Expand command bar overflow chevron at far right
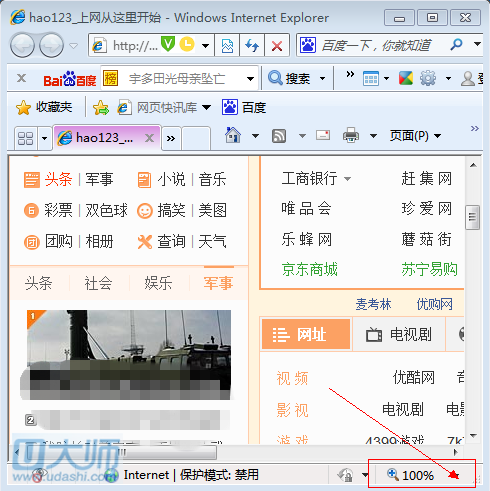 475,129
